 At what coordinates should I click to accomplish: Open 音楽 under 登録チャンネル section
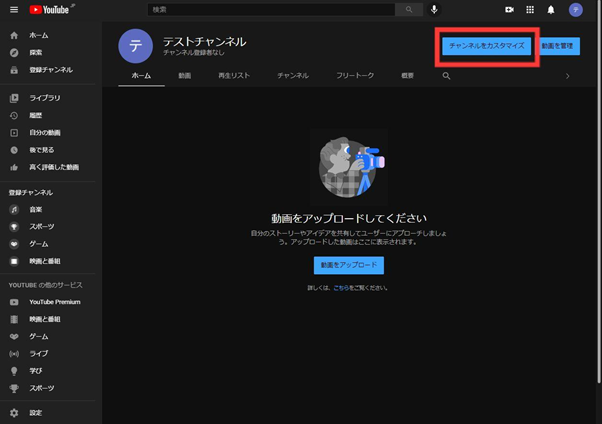48,209
